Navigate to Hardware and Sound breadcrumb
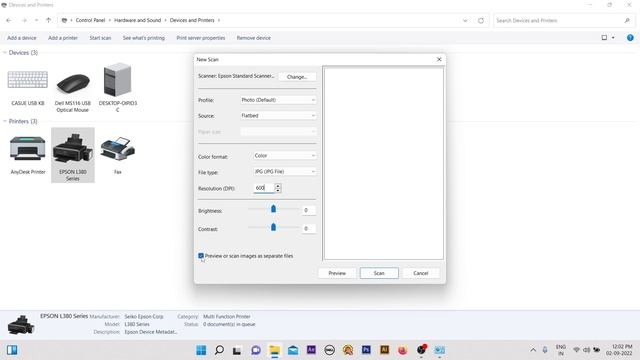 click(138, 20)
